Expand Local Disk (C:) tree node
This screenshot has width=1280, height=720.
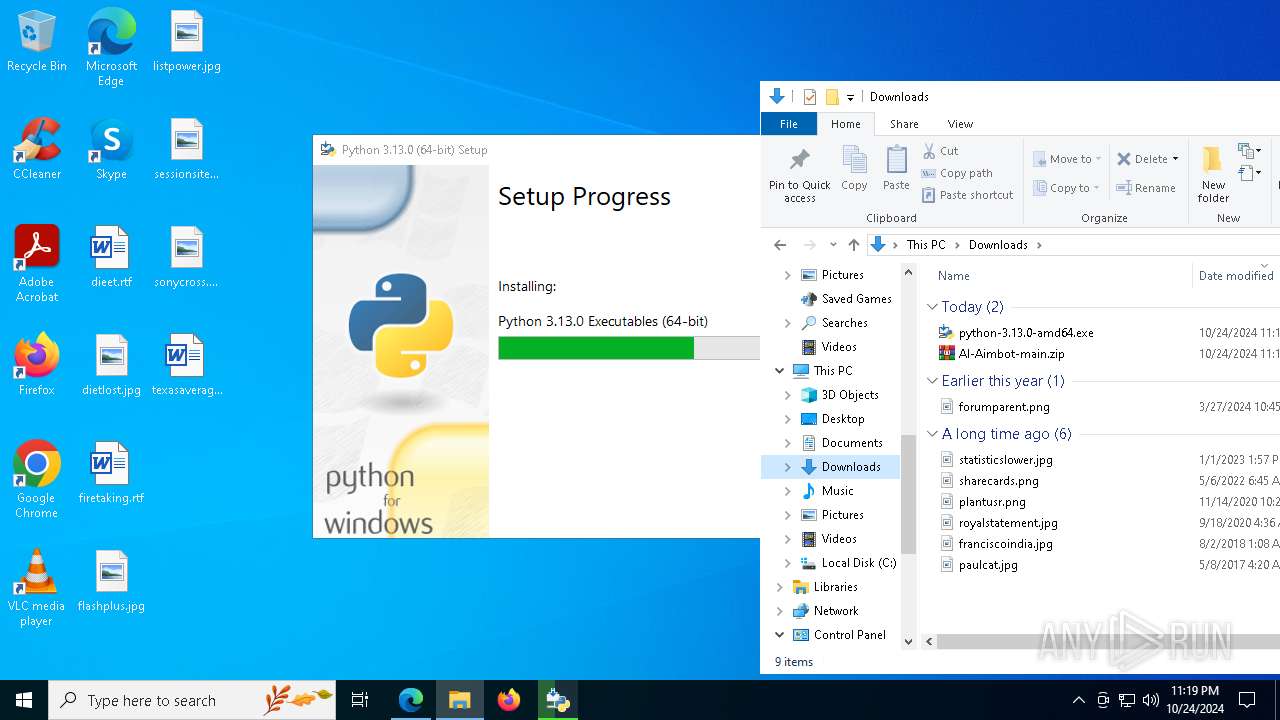787,563
